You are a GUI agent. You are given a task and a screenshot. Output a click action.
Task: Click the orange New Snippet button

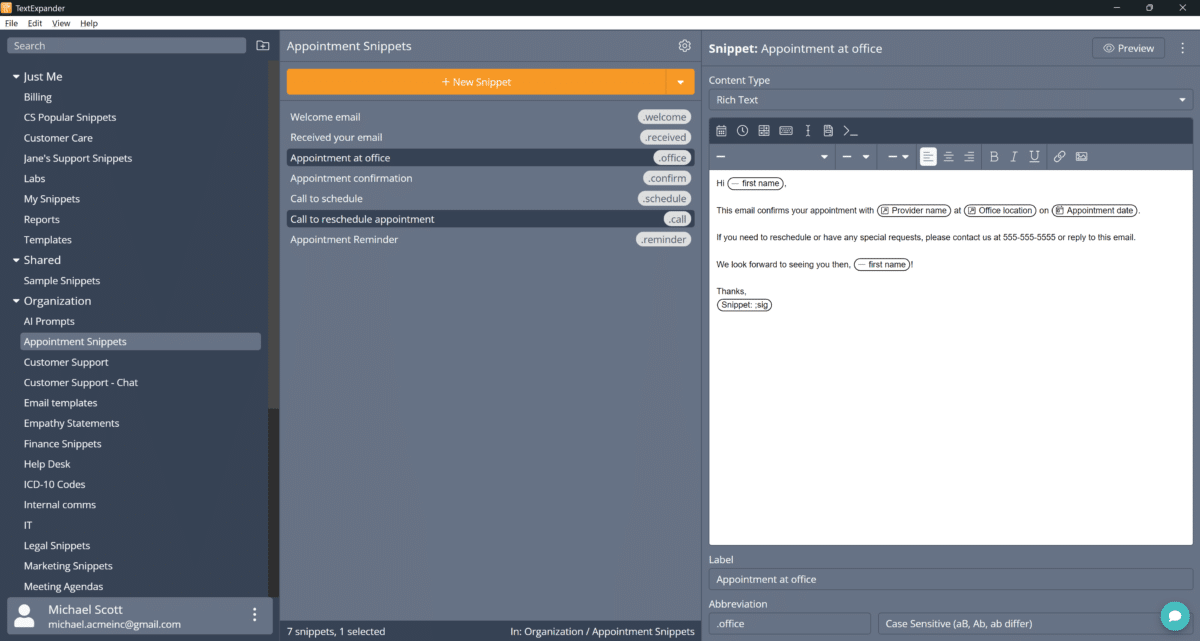(476, 82)
